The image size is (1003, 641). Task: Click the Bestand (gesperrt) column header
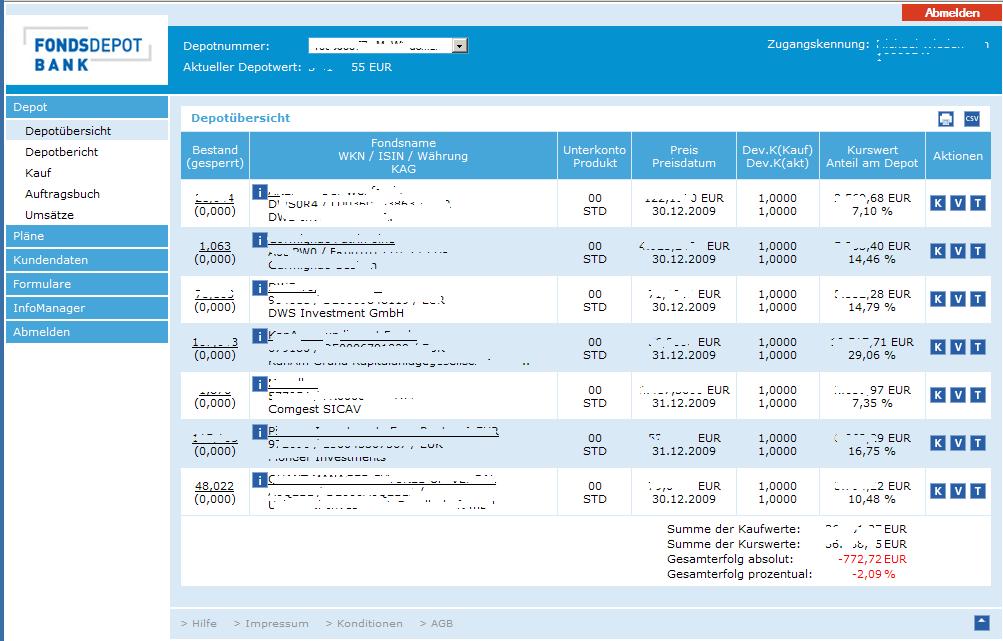click(215, 156)
